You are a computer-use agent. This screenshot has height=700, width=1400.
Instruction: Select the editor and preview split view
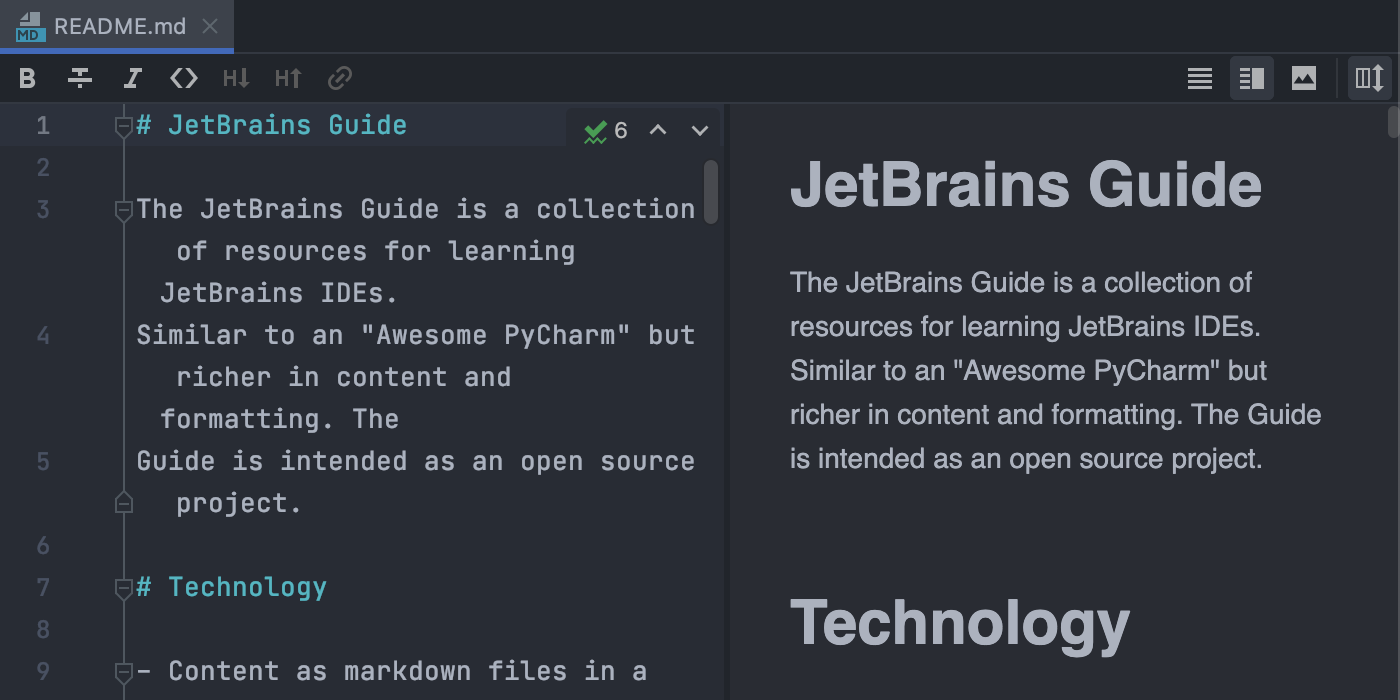coord(1252,78)
